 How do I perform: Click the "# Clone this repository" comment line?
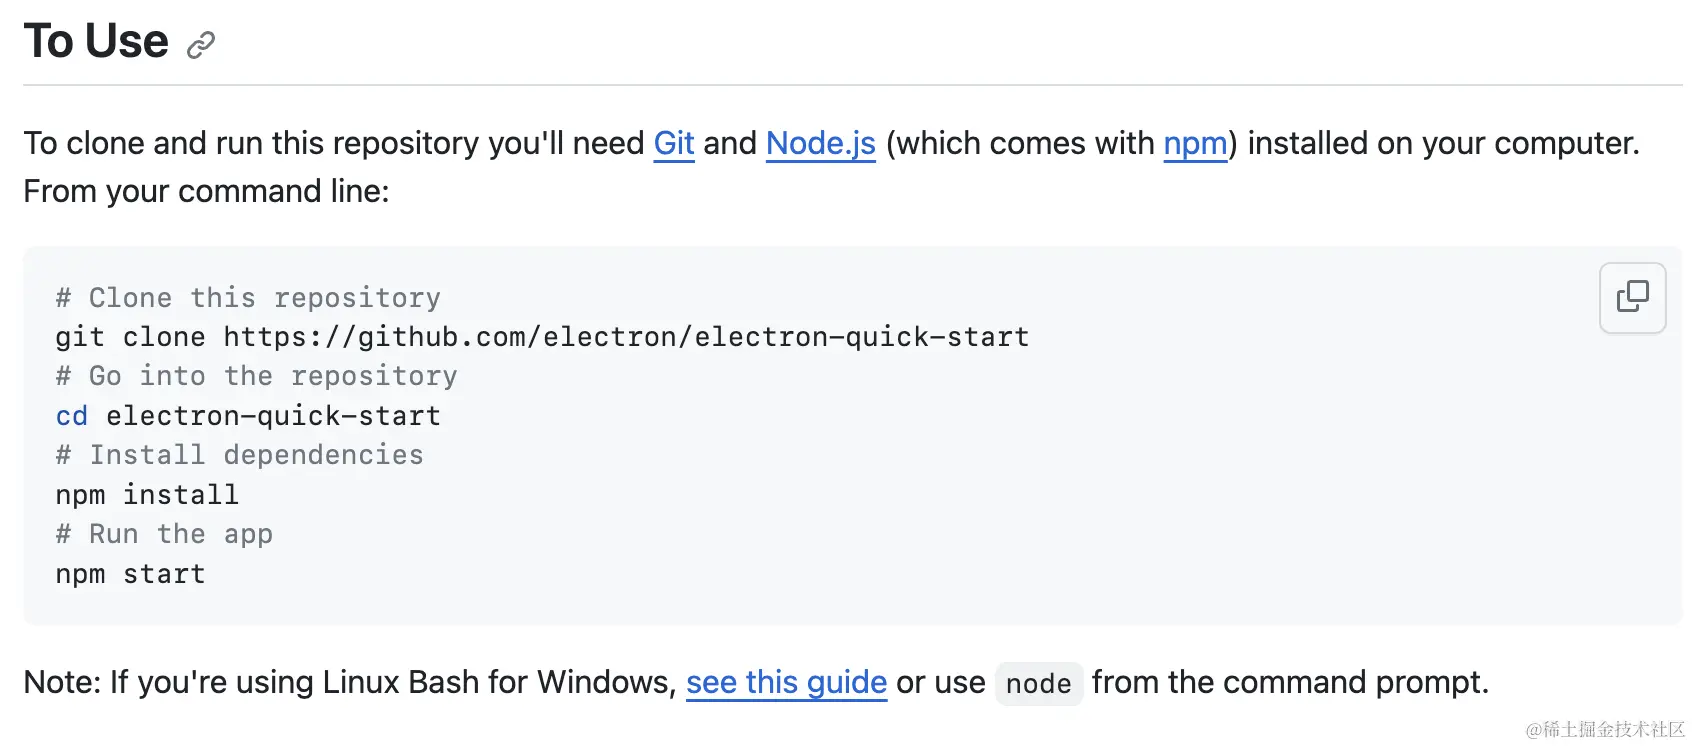[248, 298]
